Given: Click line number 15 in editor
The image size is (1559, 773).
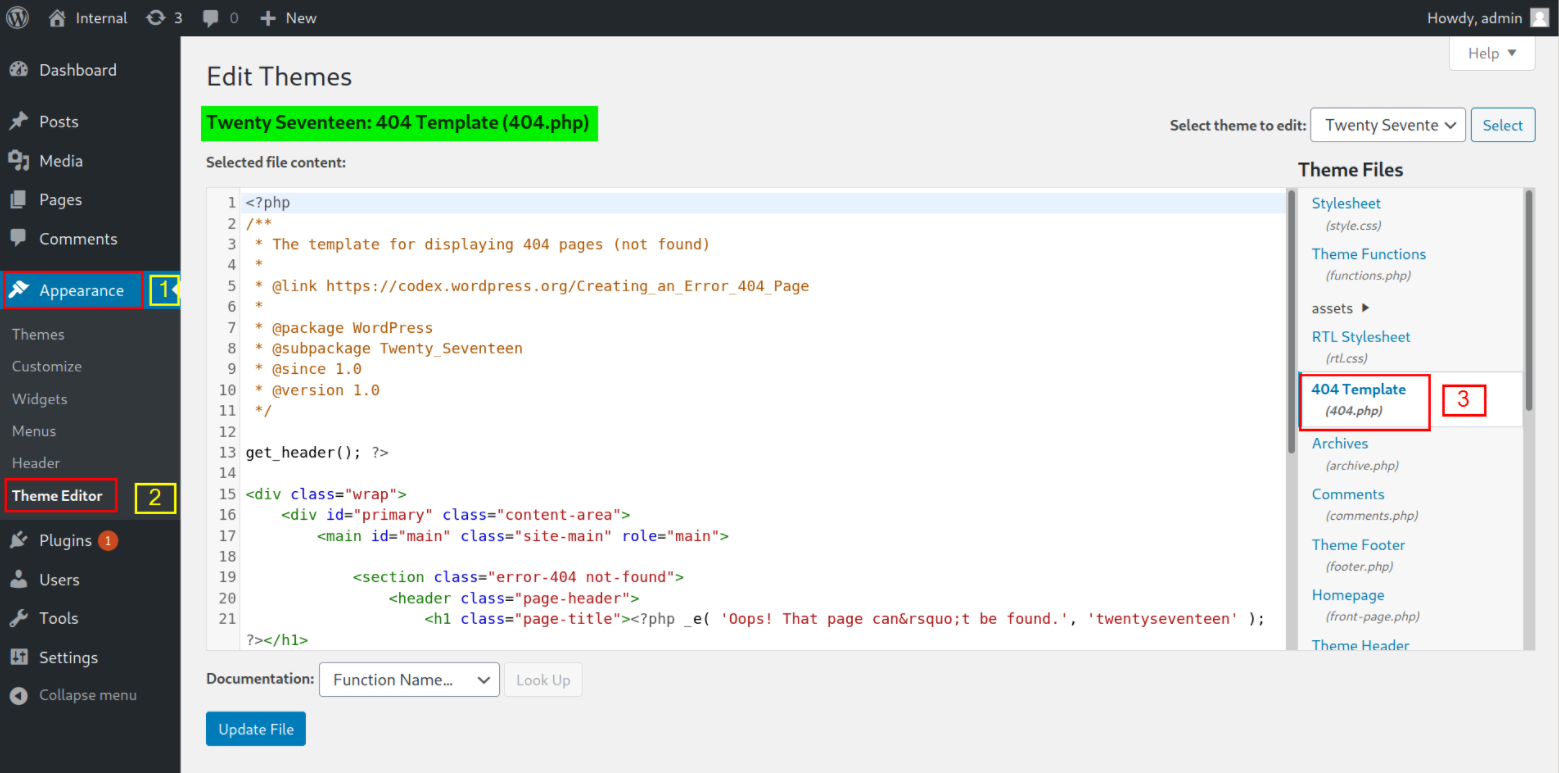Looking at the screenshot, I should (227, 494).
